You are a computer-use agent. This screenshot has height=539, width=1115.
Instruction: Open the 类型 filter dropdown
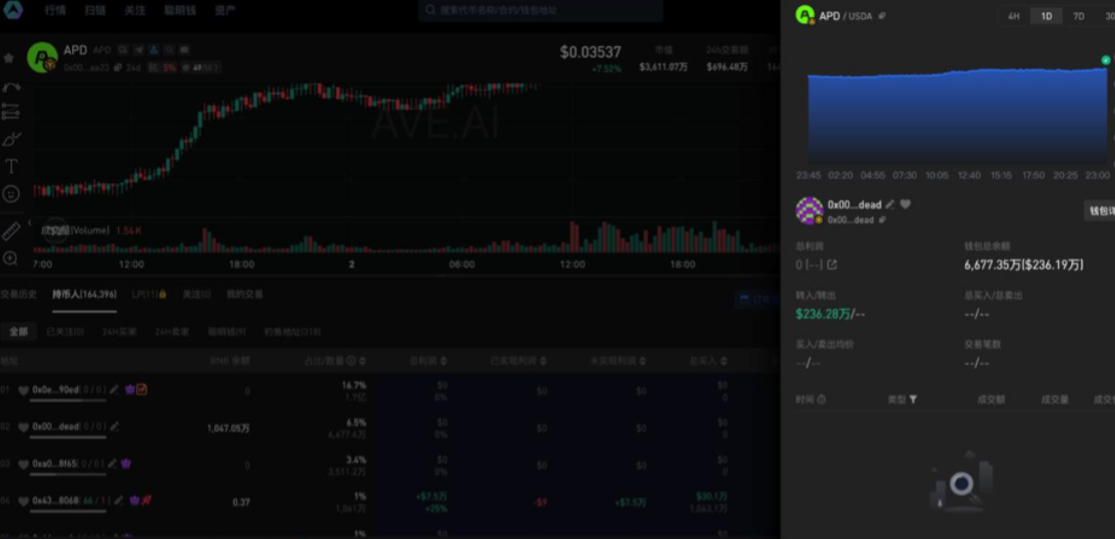coord(912,399)
